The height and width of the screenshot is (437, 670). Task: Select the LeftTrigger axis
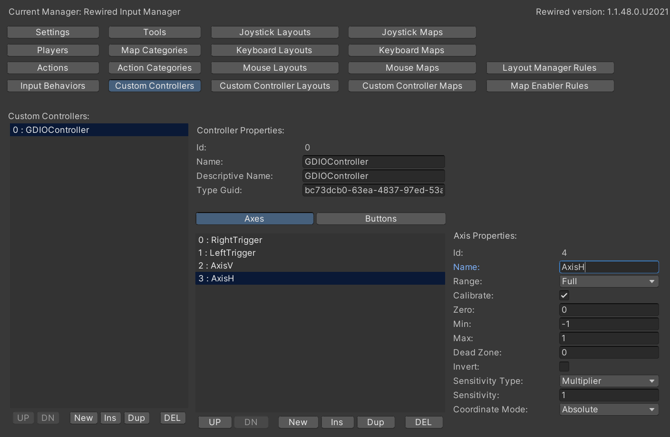[x=320, y=253]
